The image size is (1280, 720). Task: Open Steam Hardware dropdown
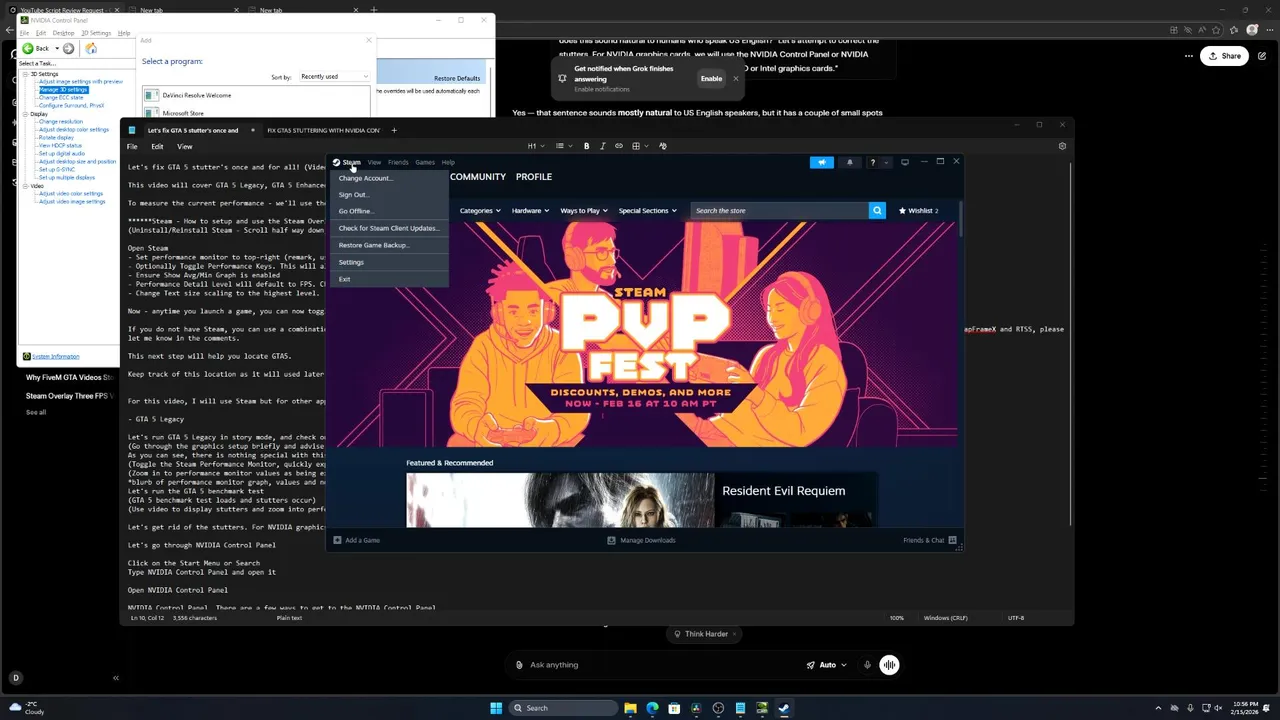[x=531, y=211]
